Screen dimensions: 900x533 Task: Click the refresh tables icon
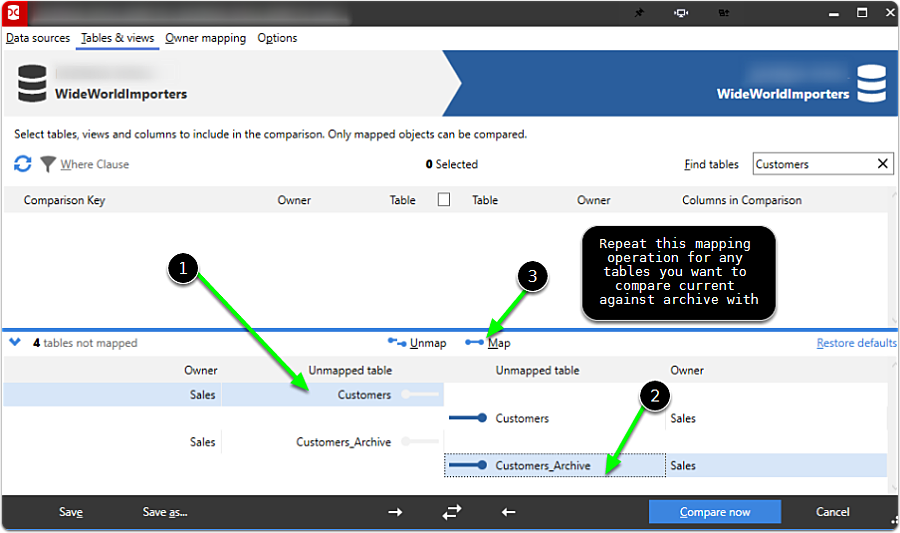(x=22, y=164)
